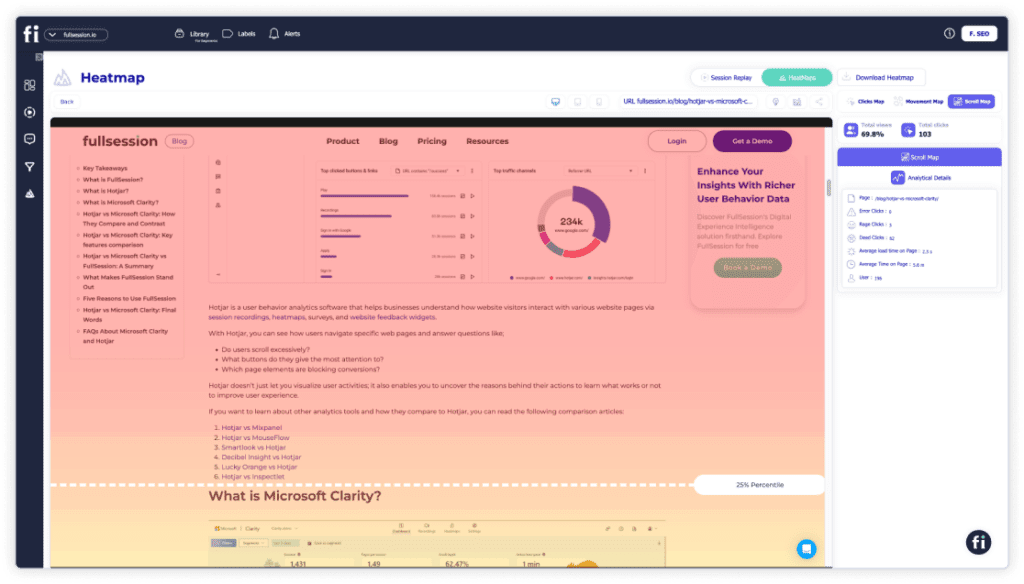This screenshot has height=584, width=1024.
Task: Open the fullsession.io workspace dropdown
Action: point(77,33)
